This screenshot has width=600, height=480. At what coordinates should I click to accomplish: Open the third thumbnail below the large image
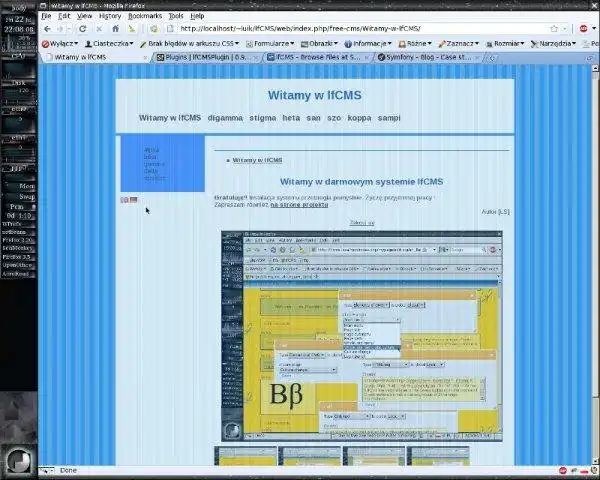click(x=374, y=456)
